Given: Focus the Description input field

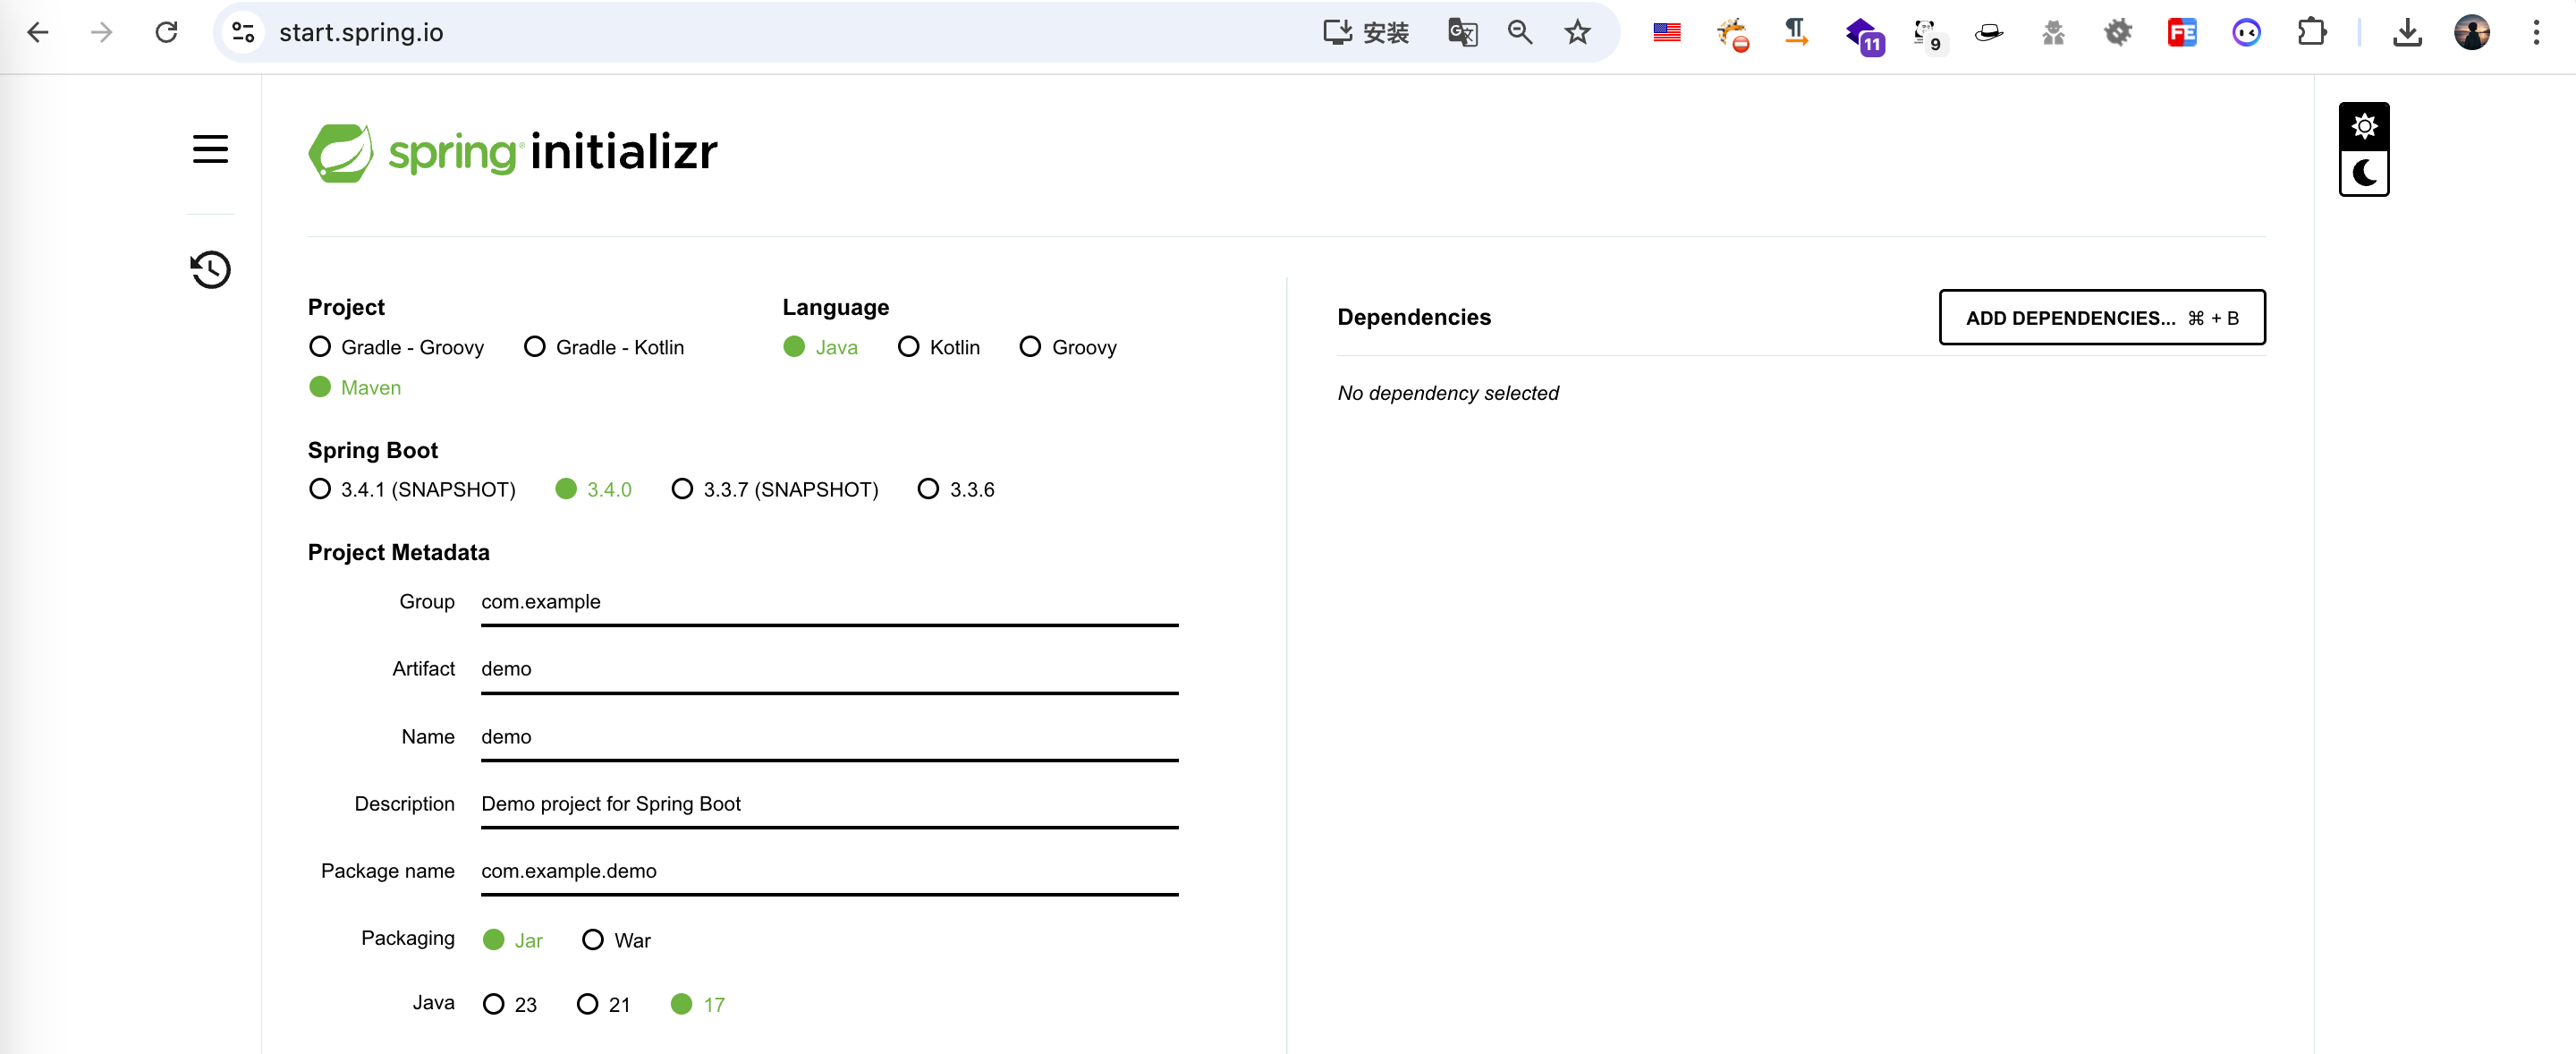Looking at the screenshot, I should [x=829, y=805].
